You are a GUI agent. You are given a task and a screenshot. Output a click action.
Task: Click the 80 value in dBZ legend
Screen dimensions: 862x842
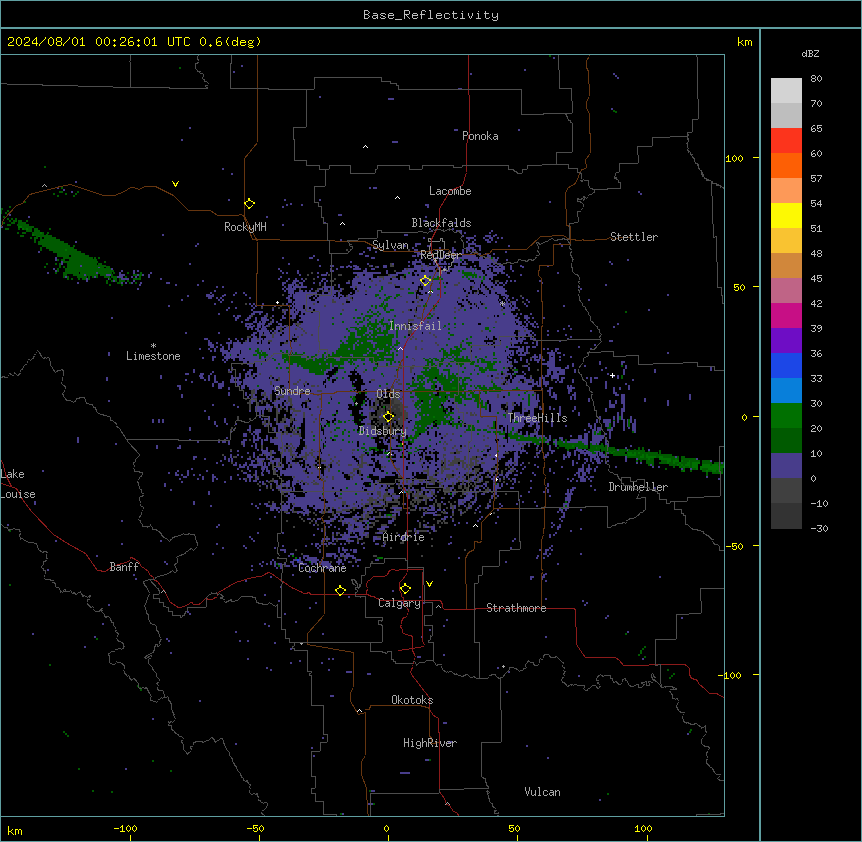[816, 79]
